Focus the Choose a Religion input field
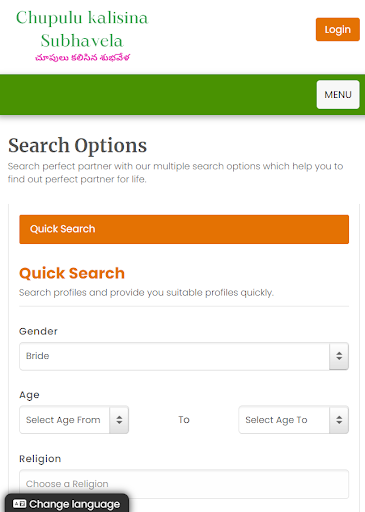Image resolution: width=365 pixels, height=512 pixels. (184, 484)
